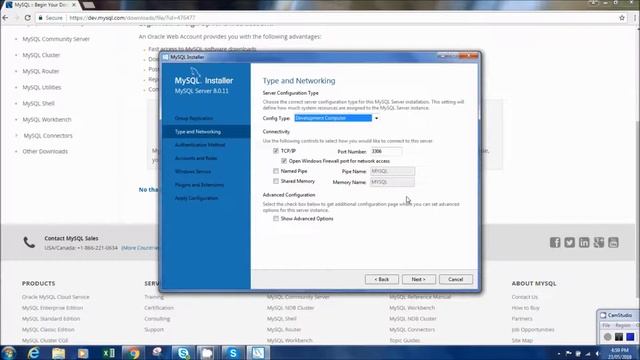Click the Facebook icon in page footer
This screenshot has width=640, height=360.
click(x=555, y=242)
